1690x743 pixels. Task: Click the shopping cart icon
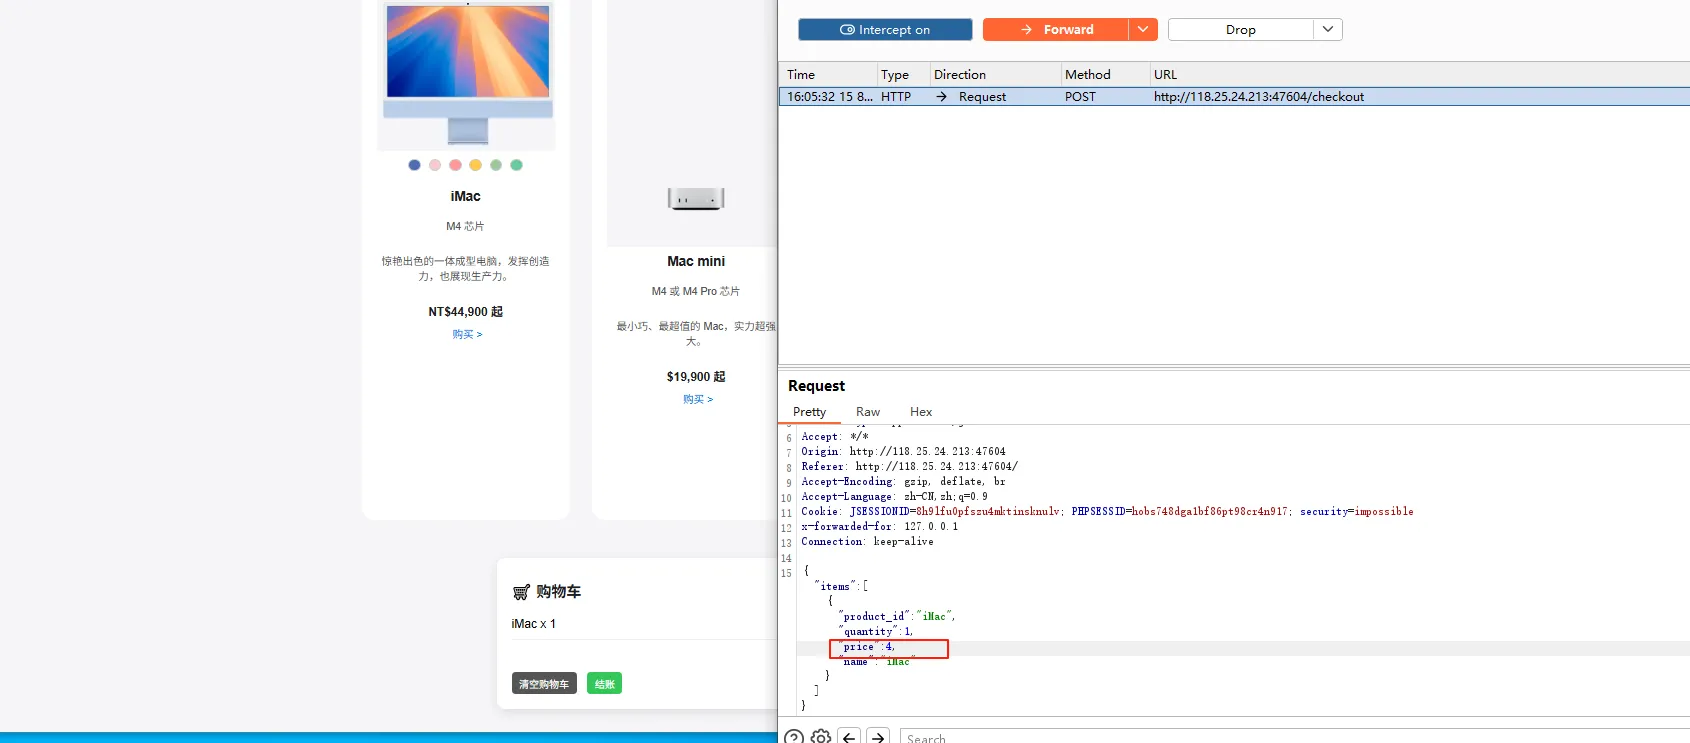tap(521, 593)
